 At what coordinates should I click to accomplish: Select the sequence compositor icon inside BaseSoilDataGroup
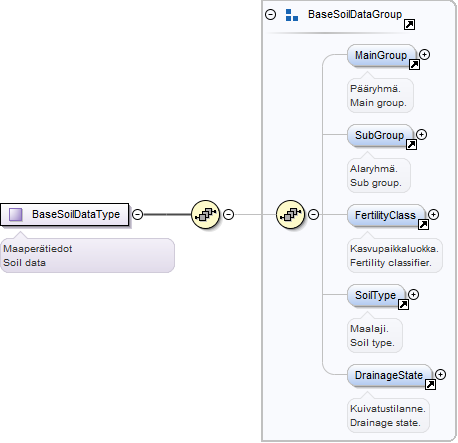pyautogui.click(x=290, y=214)
